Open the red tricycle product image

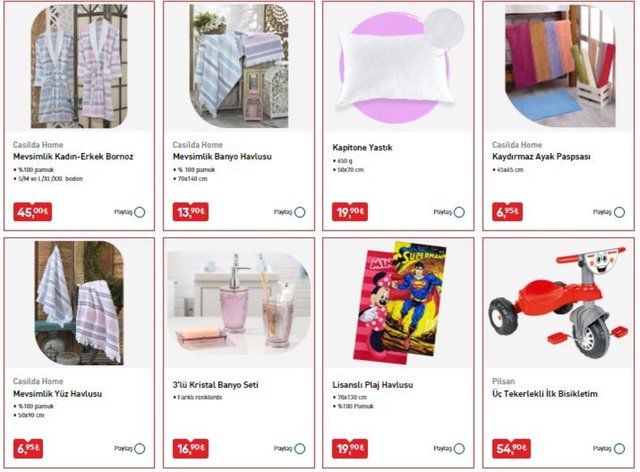click(x=558, y=302)
